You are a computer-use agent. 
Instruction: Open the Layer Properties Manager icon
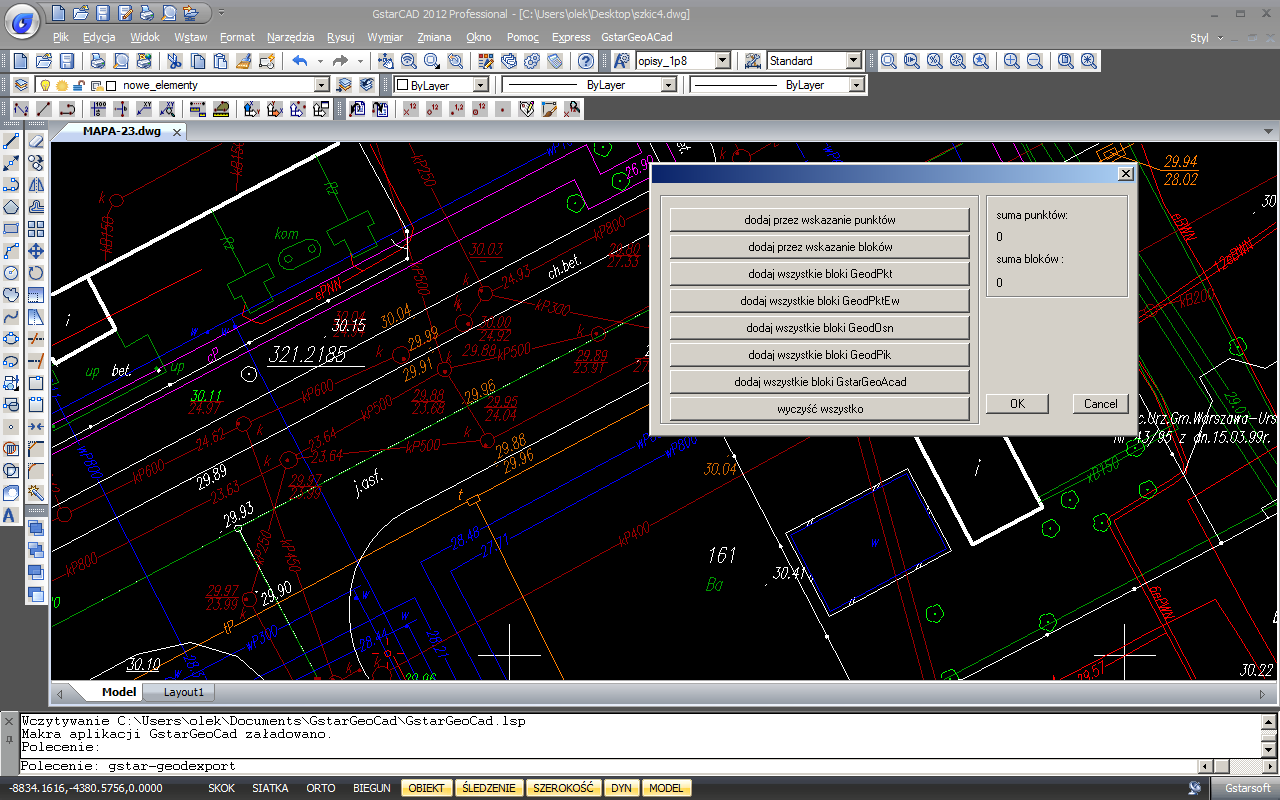point(20,85)
